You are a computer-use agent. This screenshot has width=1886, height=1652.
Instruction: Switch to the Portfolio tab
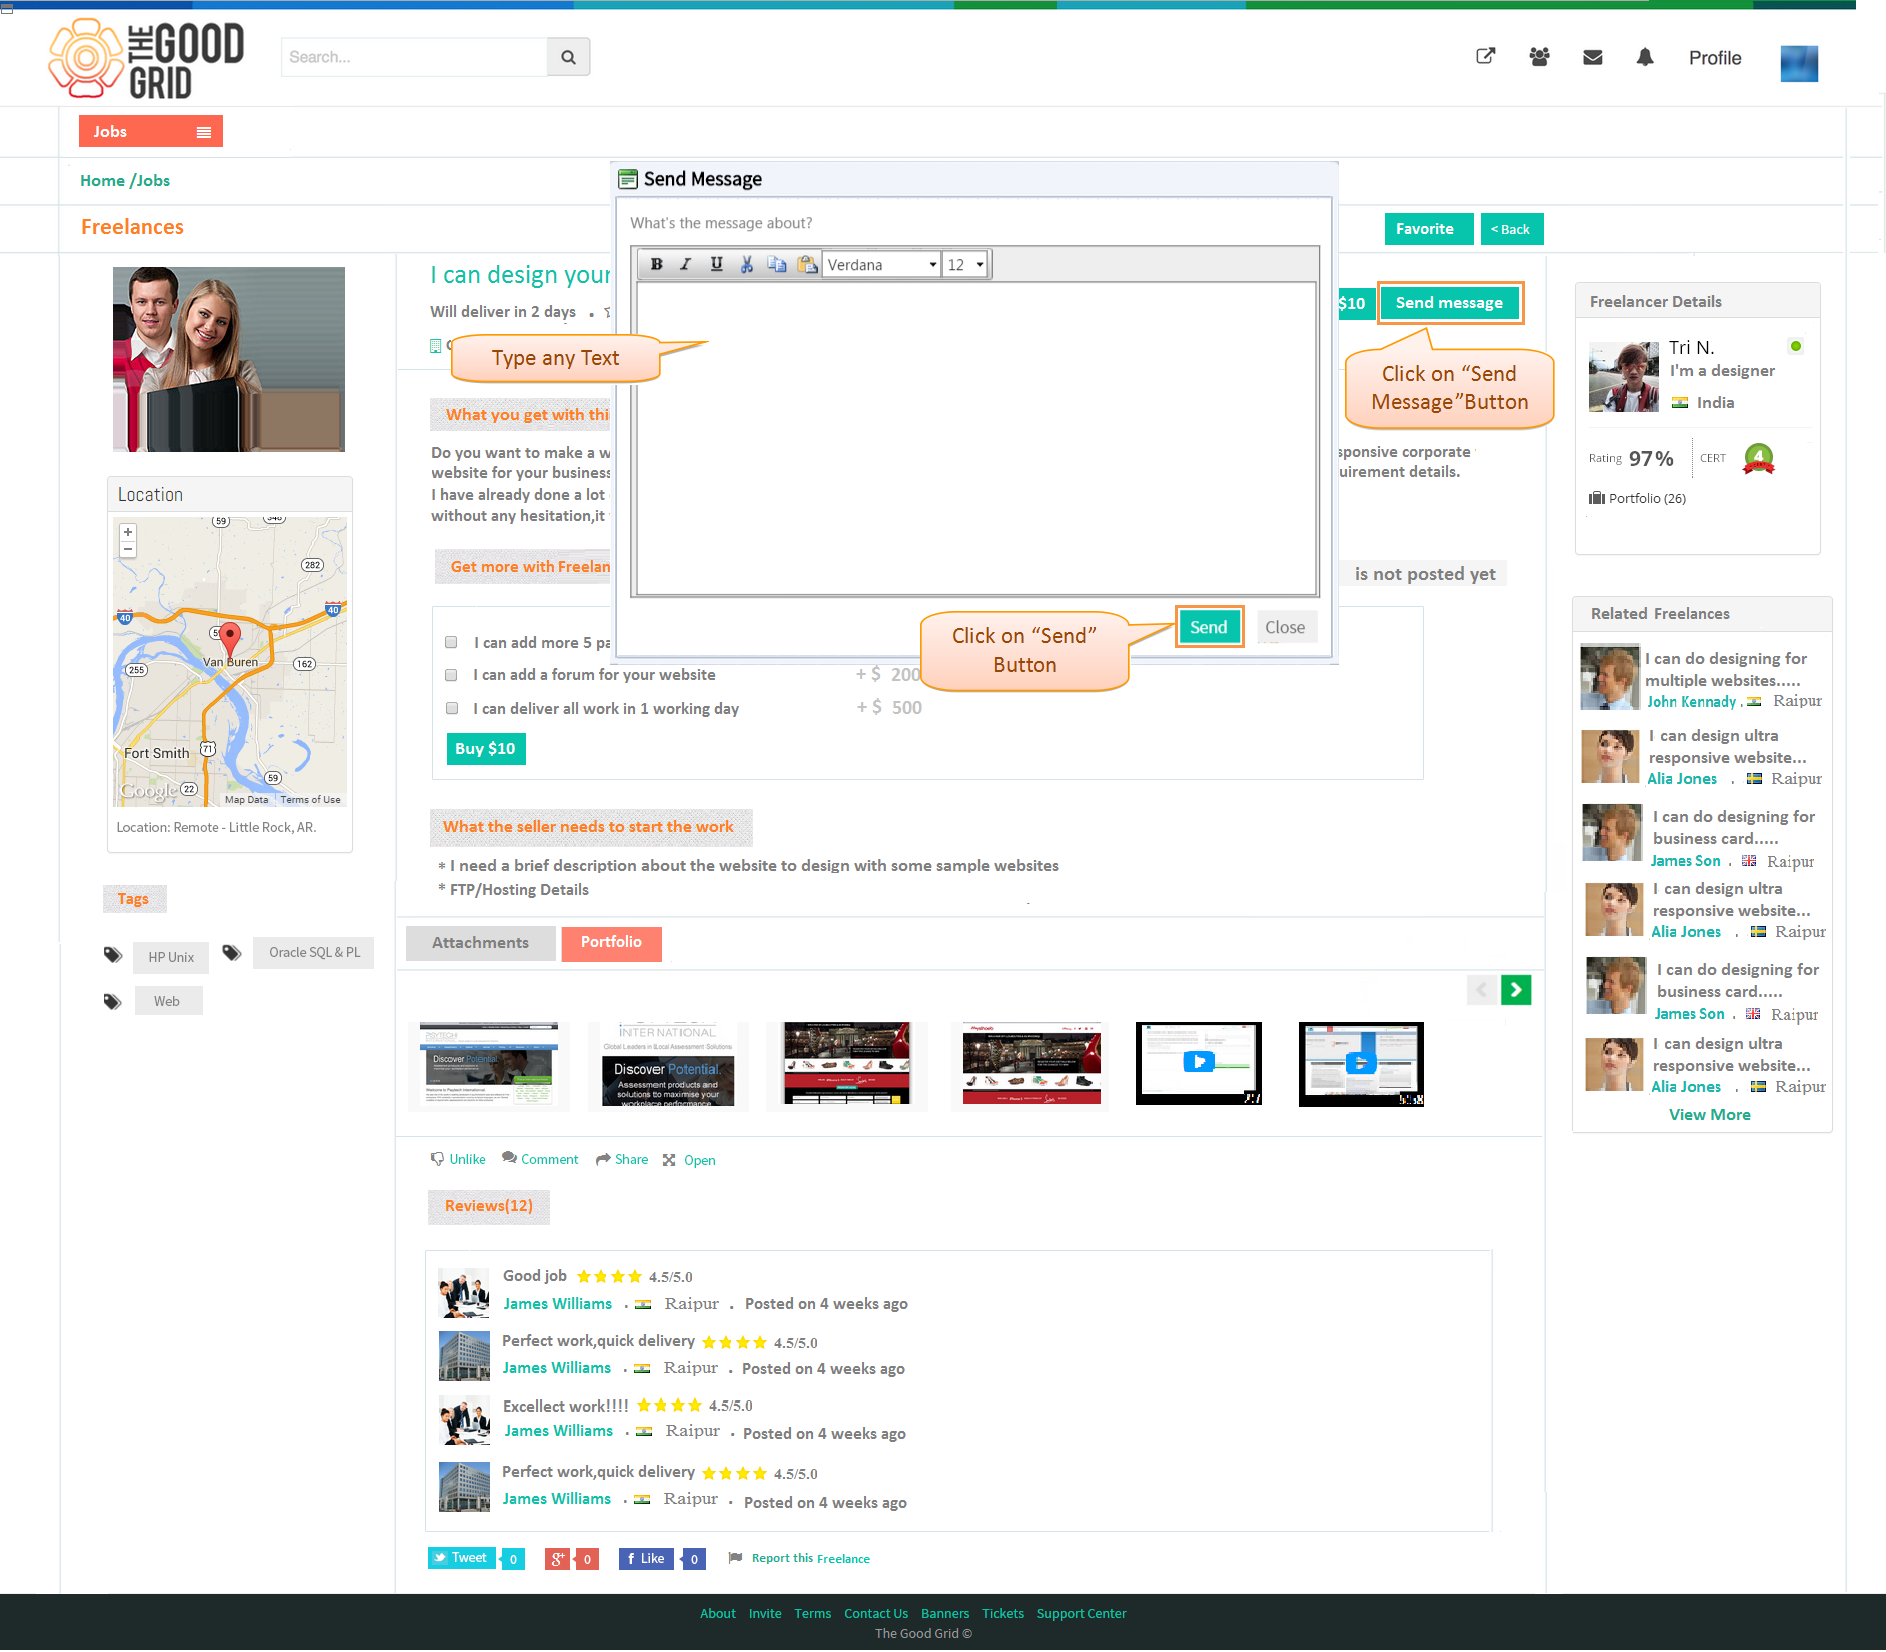click(x=611, y=943)
